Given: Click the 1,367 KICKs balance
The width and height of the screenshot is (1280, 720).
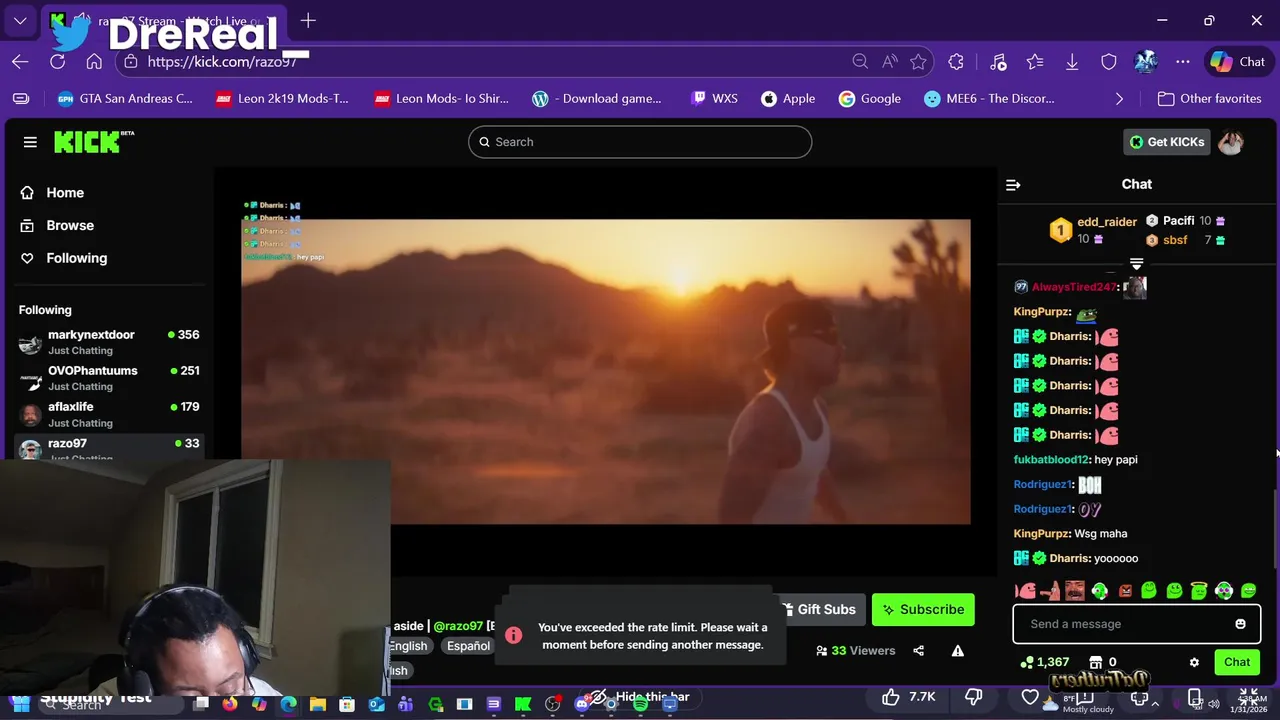Looking at the screenshot, I should click(x=1044, y=662).
